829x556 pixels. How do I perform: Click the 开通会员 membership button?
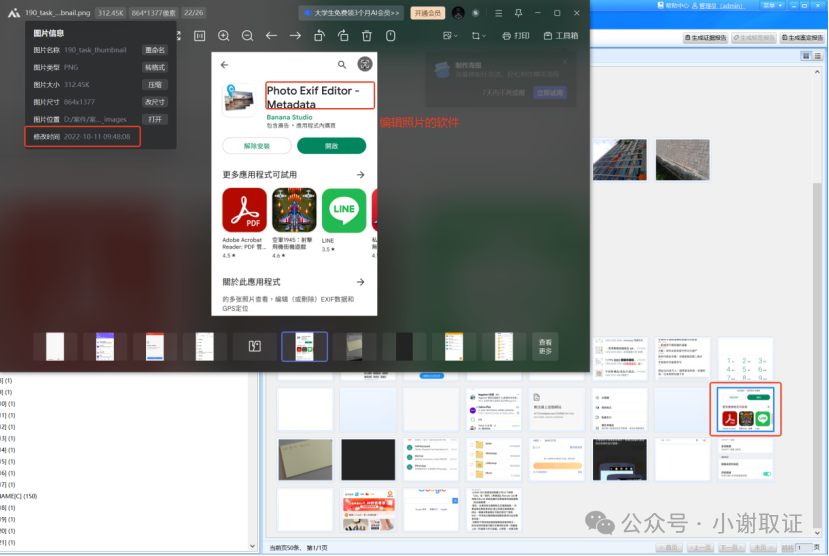coord(428,13)
